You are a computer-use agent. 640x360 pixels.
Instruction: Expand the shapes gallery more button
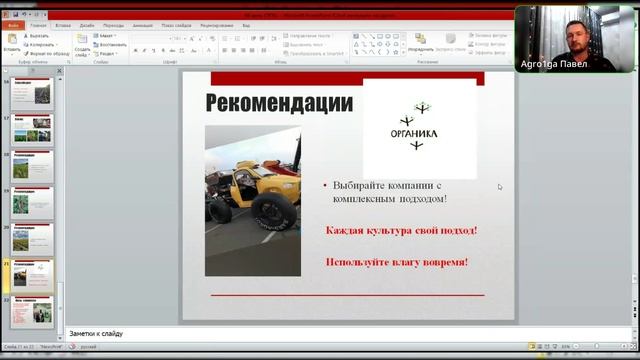pos(404,52)
